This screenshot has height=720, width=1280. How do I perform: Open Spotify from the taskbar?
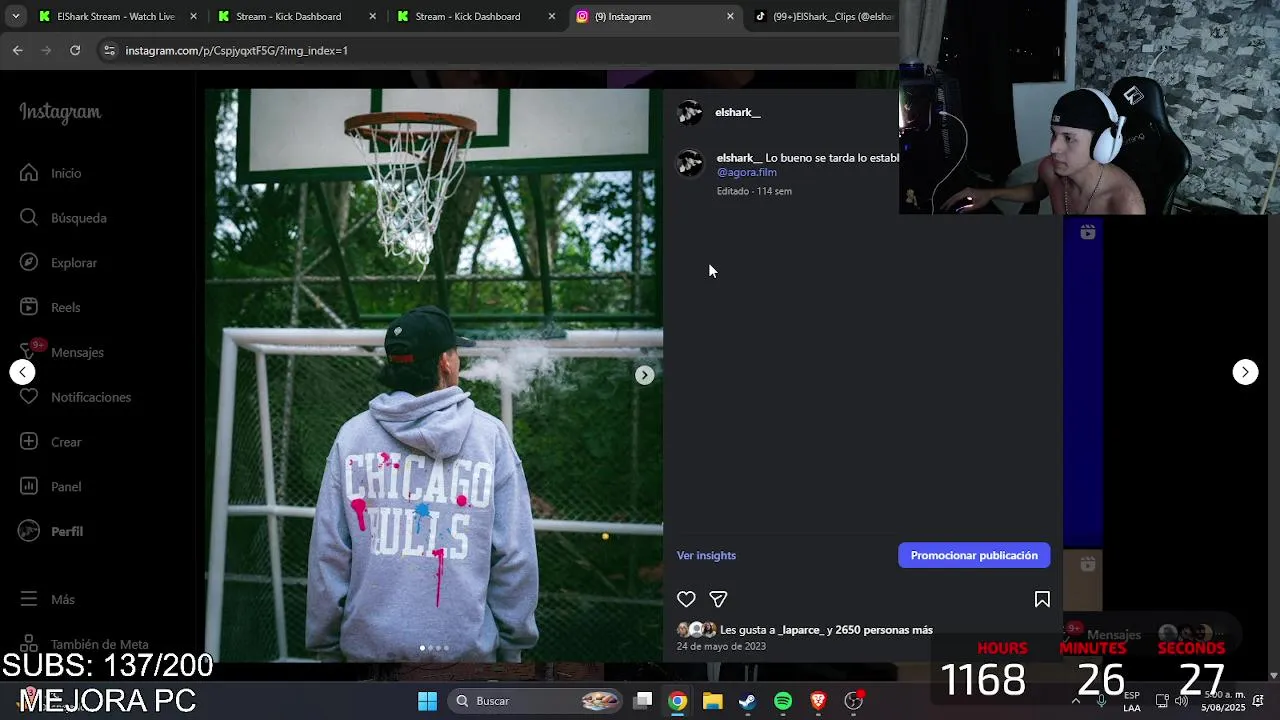(x=783, y=701)
